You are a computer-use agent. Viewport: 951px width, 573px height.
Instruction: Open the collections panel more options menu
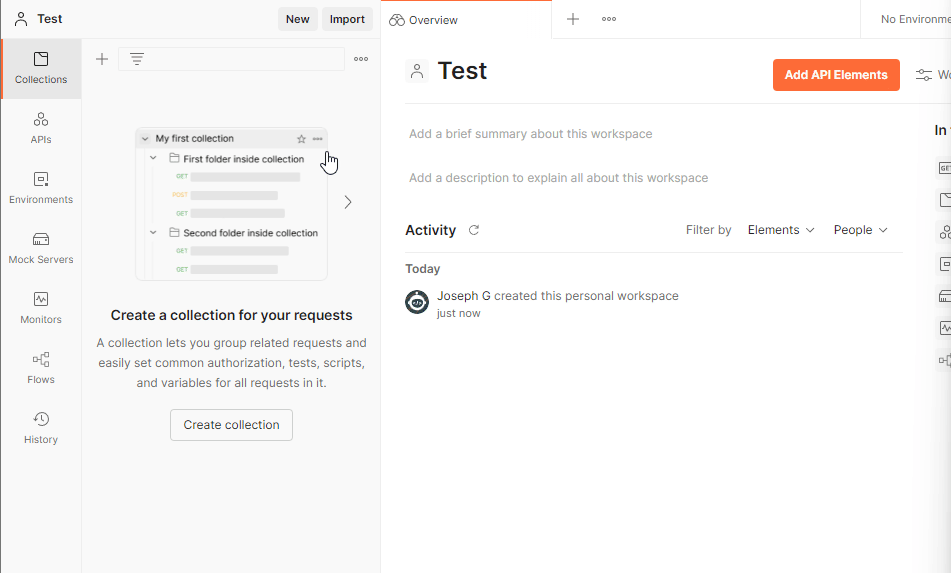coord(361,59)
